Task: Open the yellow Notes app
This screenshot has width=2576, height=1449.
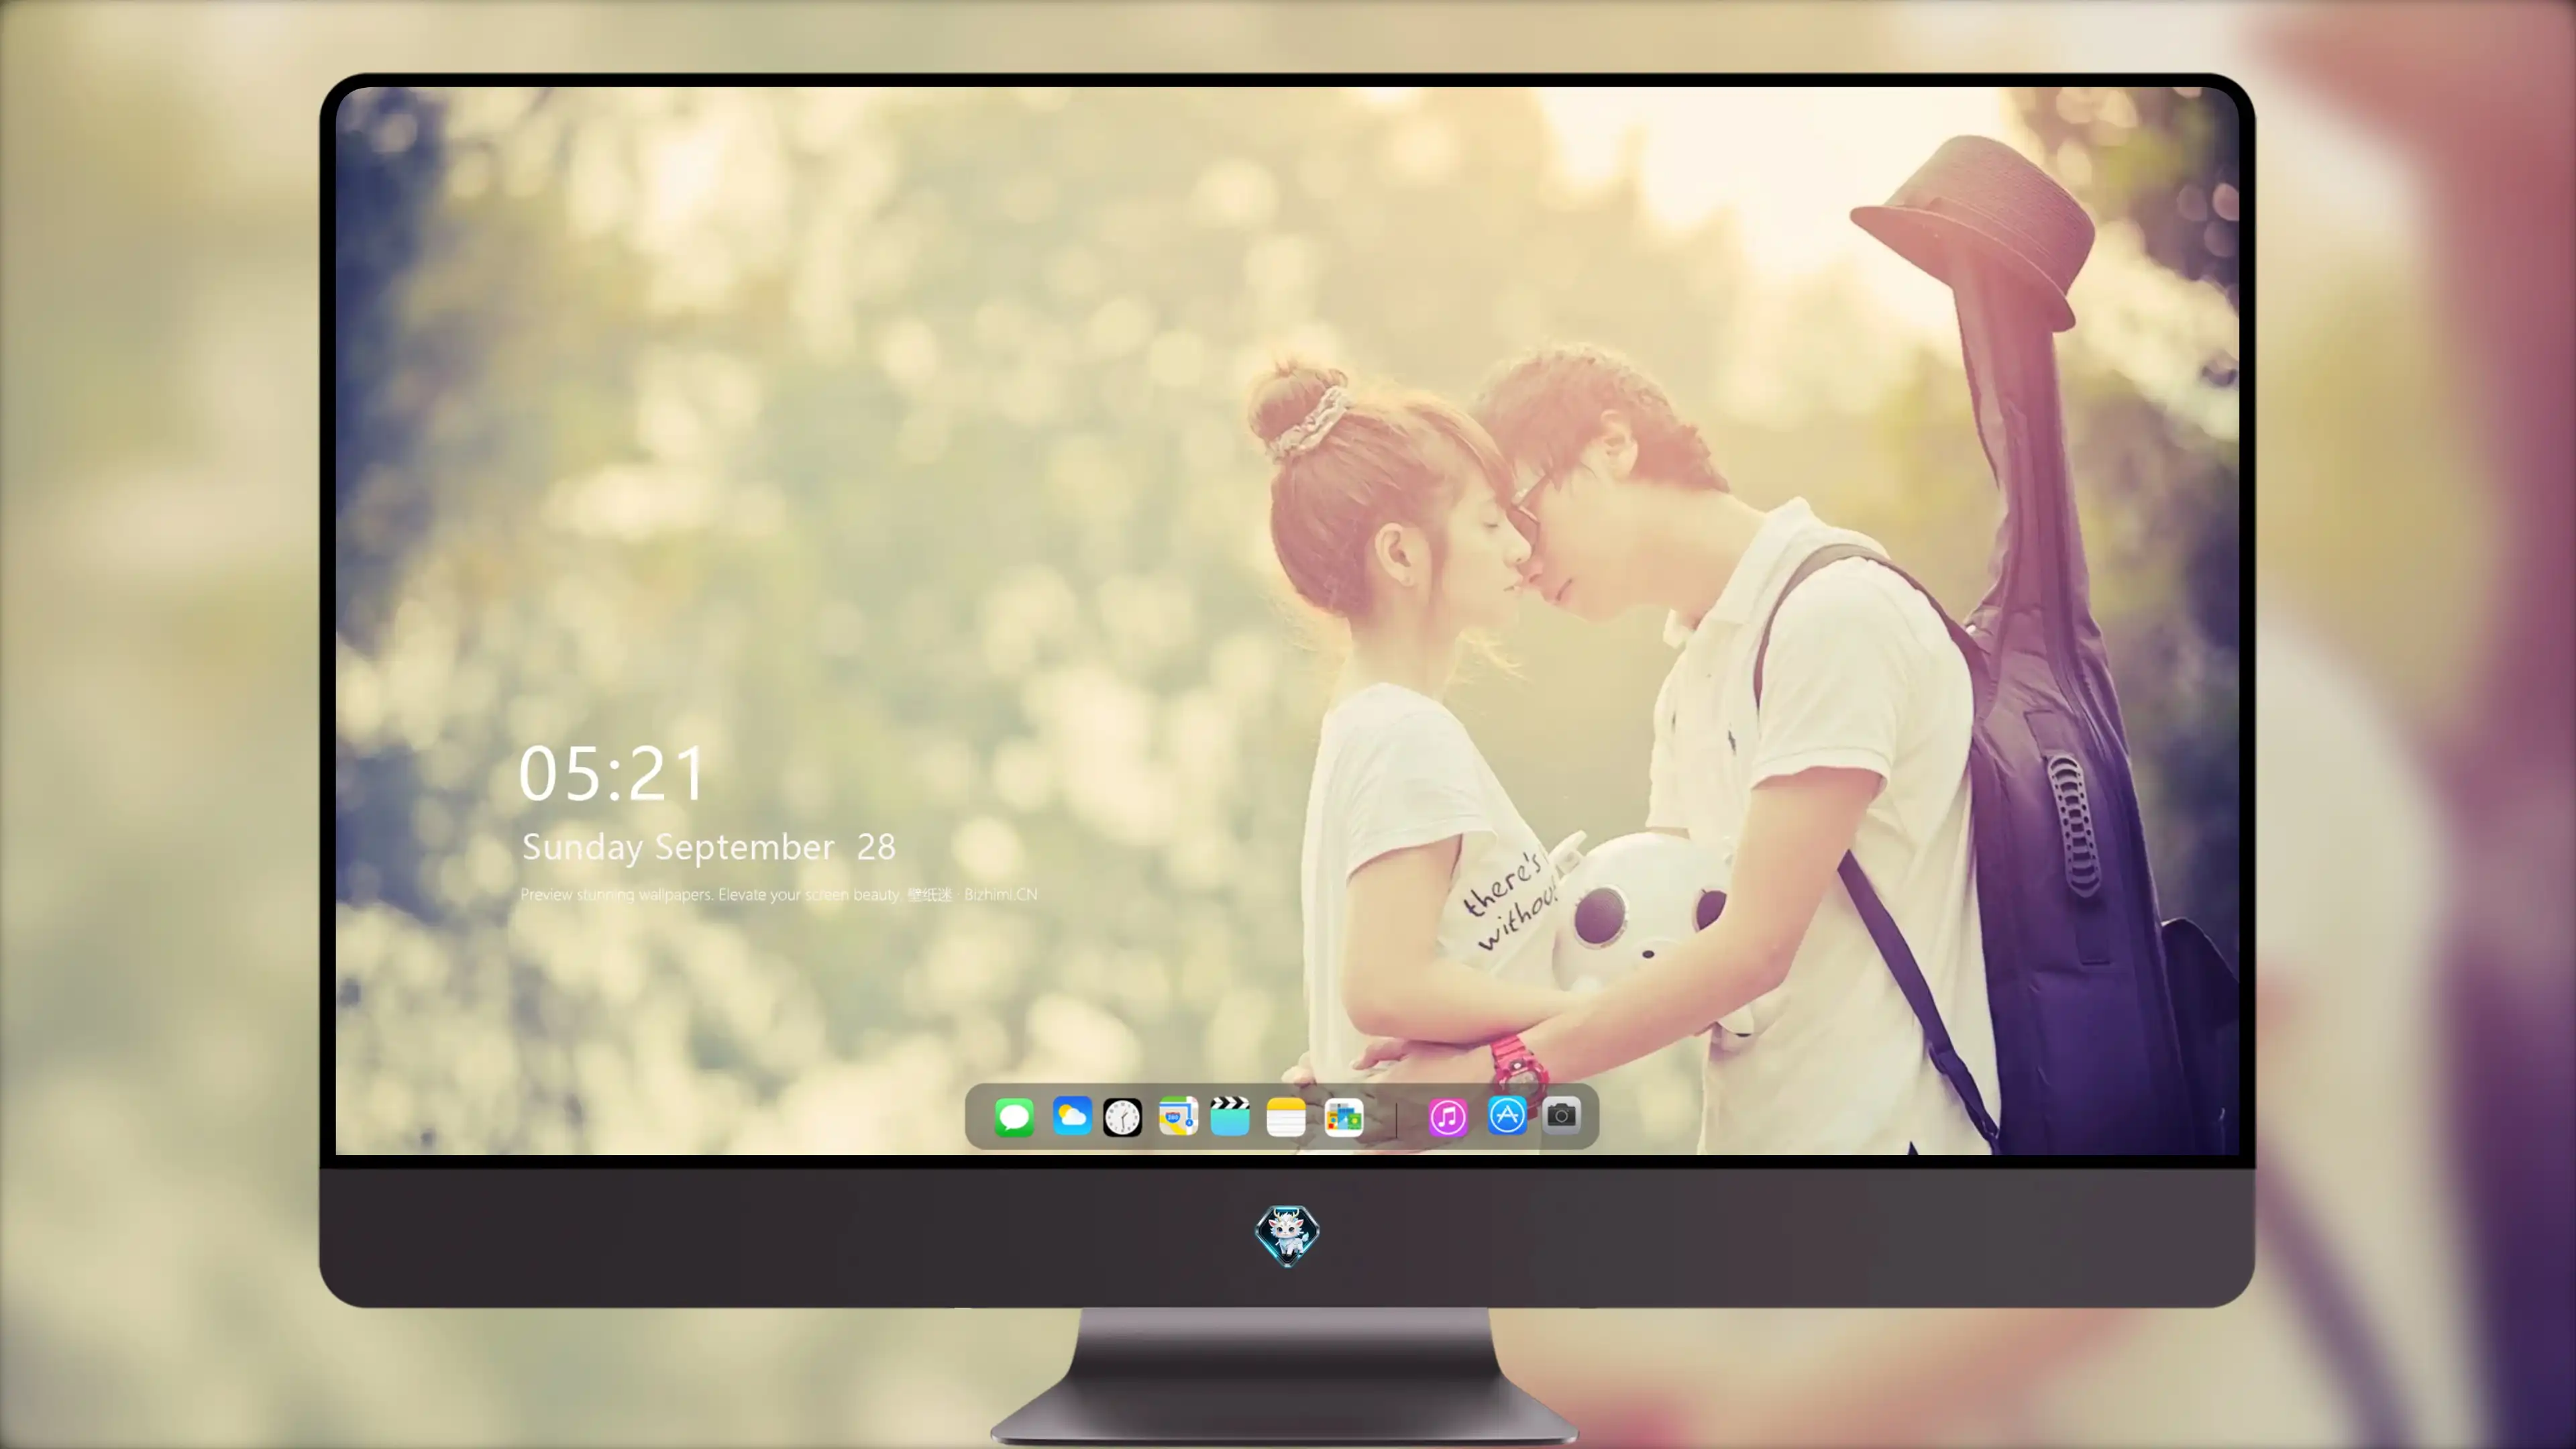Action: pyautogui.click(x=1286, y=1117)
